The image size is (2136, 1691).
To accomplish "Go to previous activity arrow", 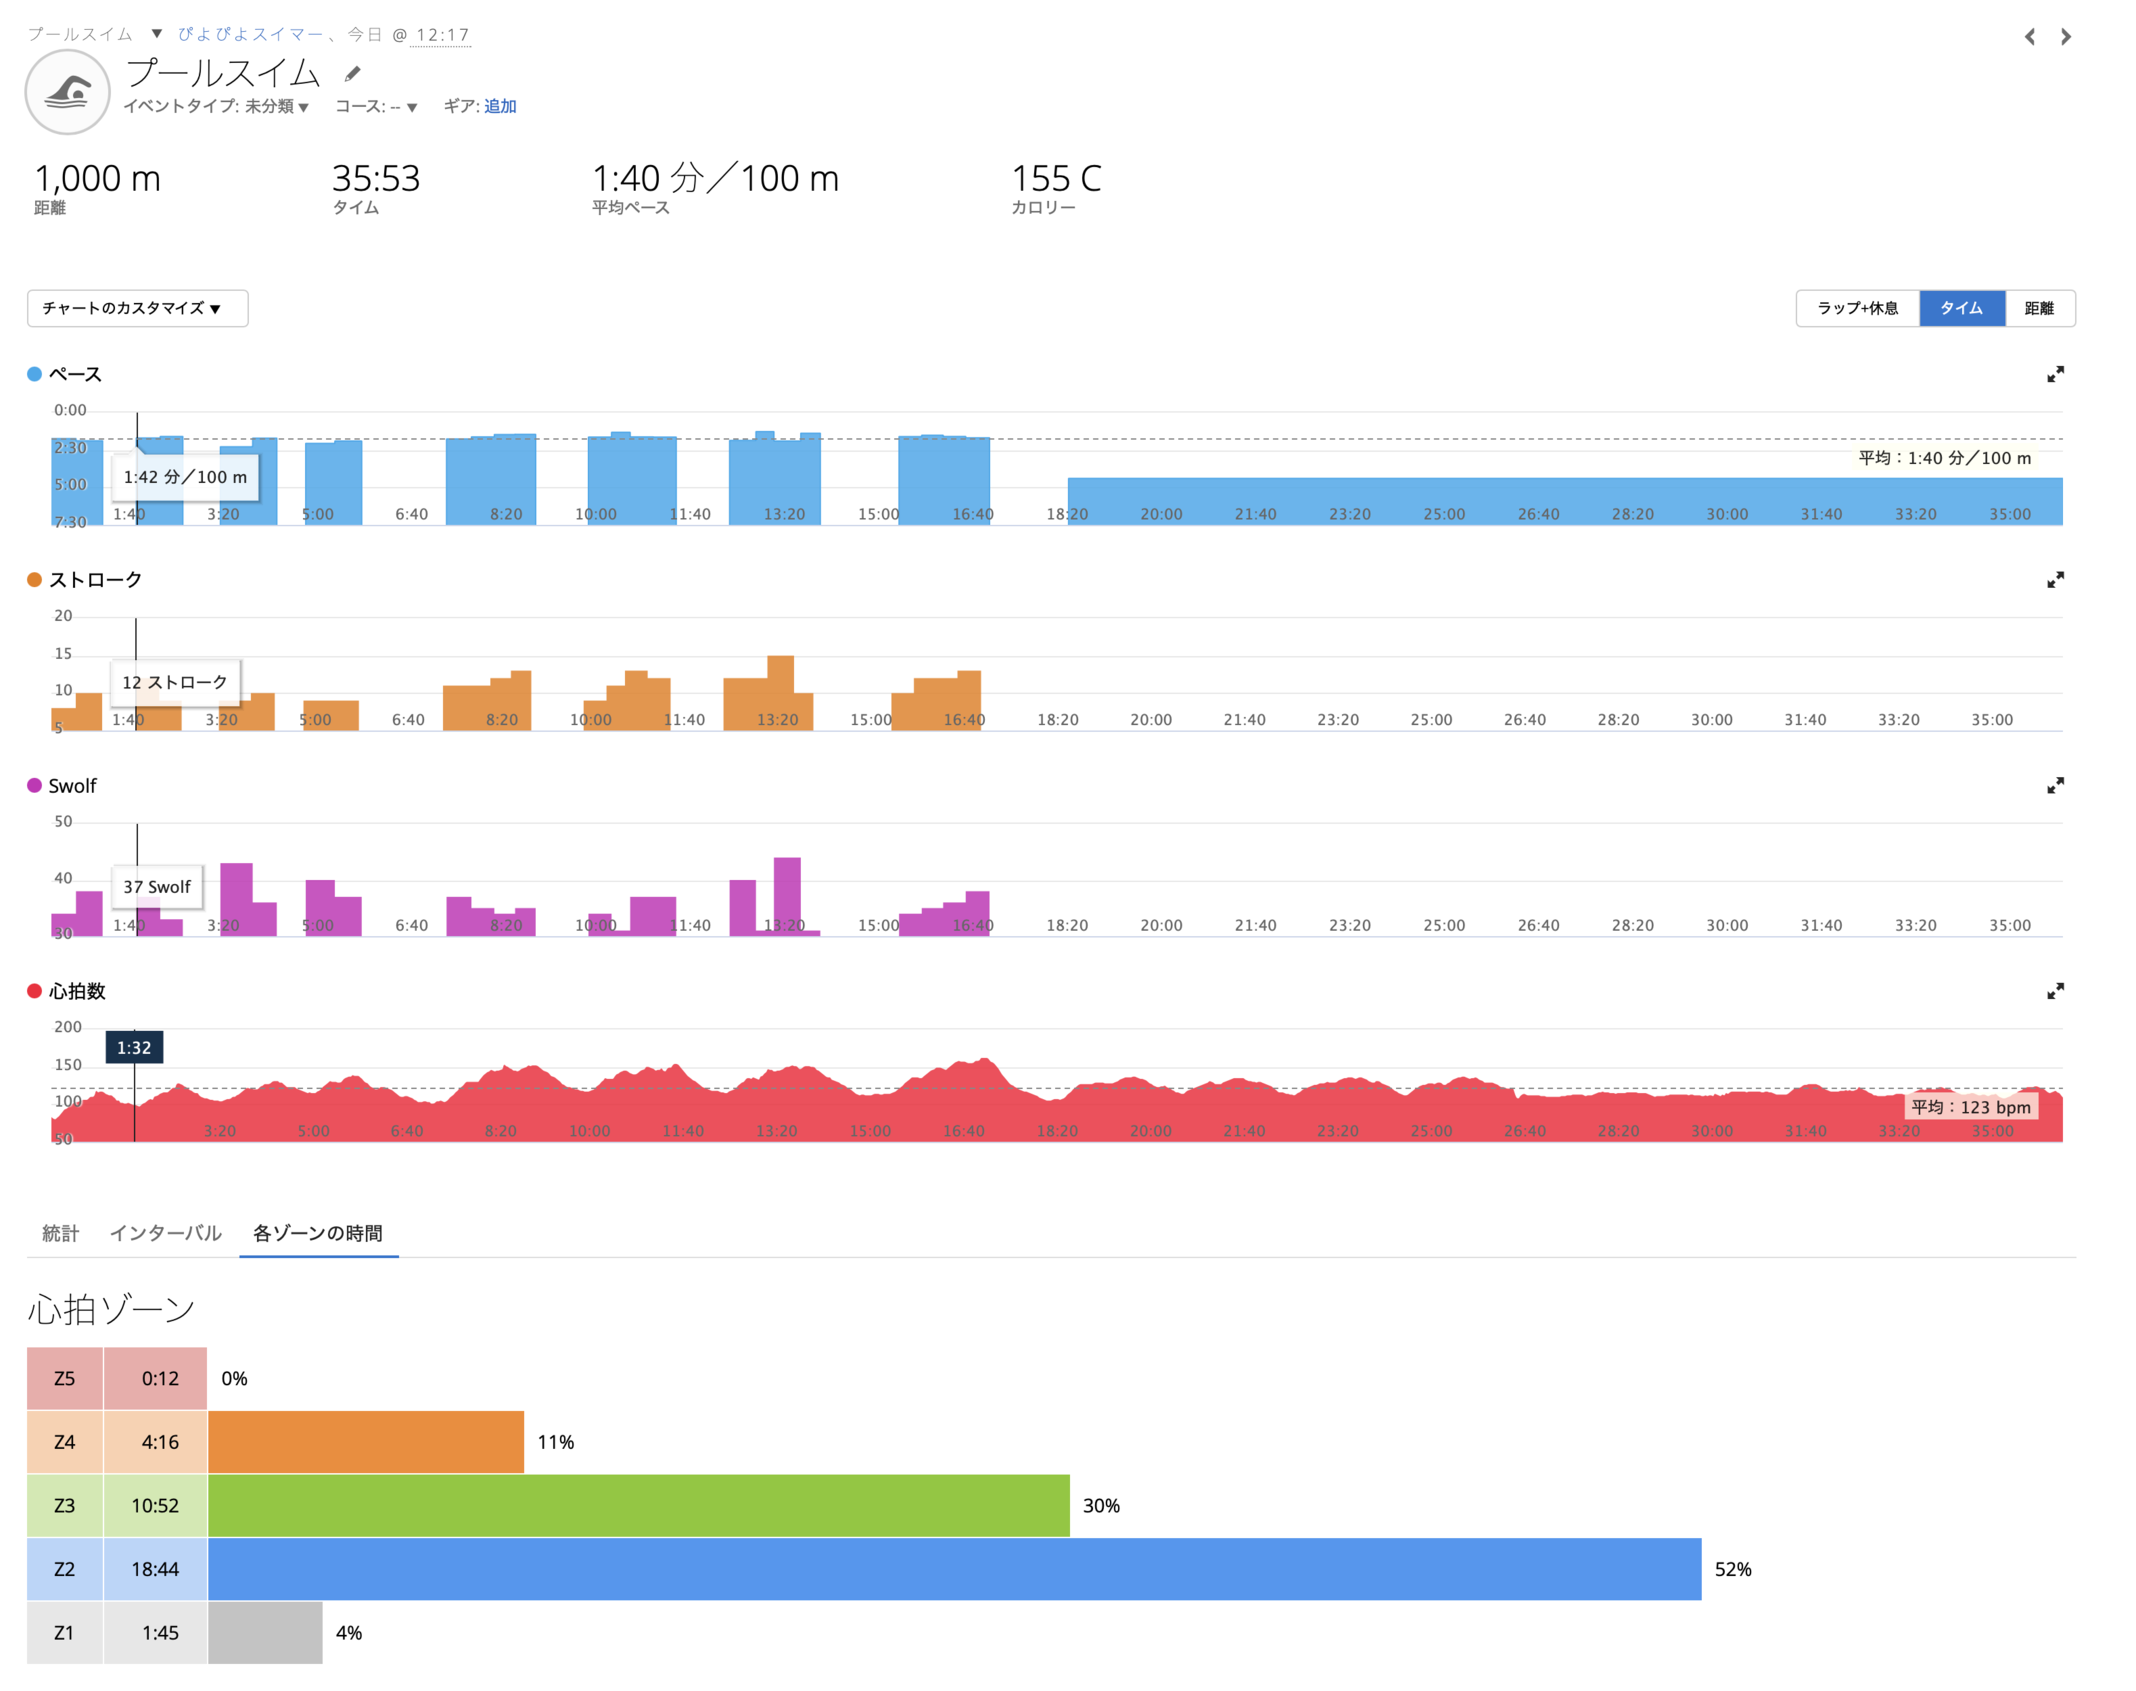I will tap(2029, 37).
